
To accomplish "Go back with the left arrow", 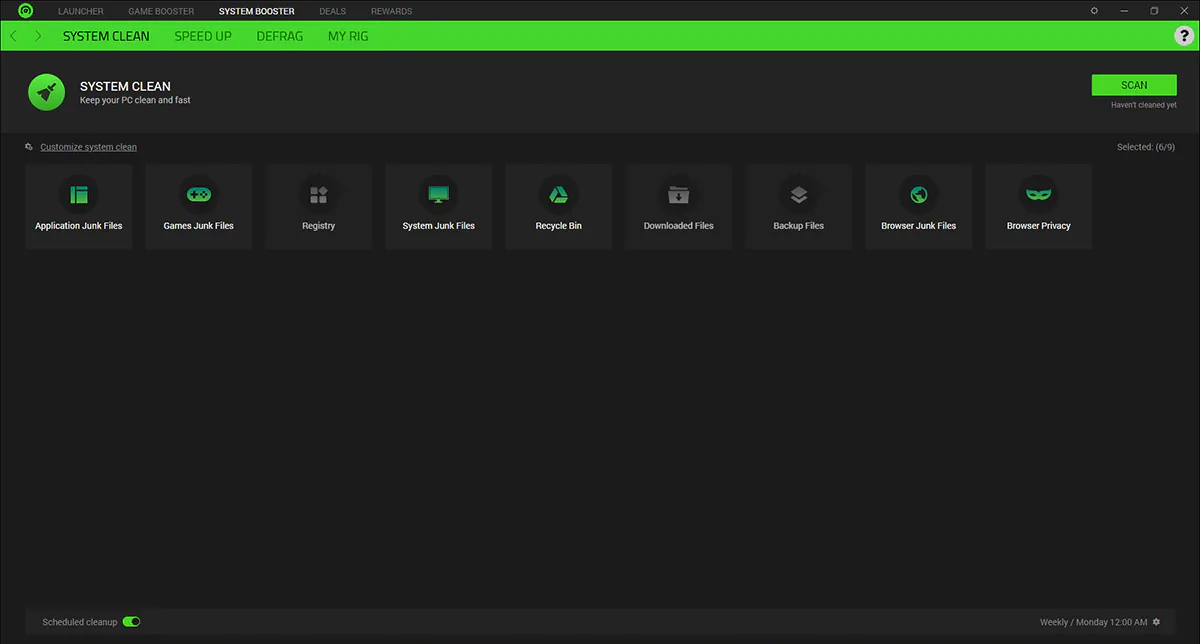I will coord(13,36).
